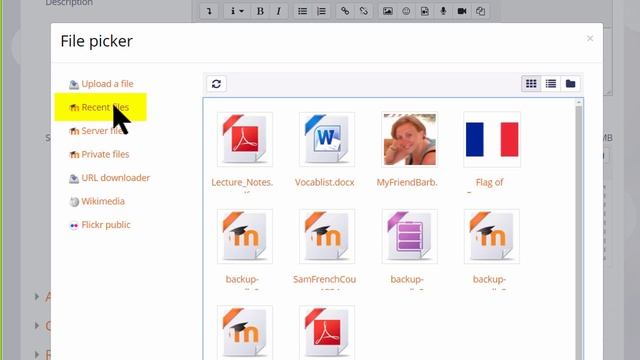Click the insert image icon
This screenshot has height=360, width=640.
tap(387, 11)
